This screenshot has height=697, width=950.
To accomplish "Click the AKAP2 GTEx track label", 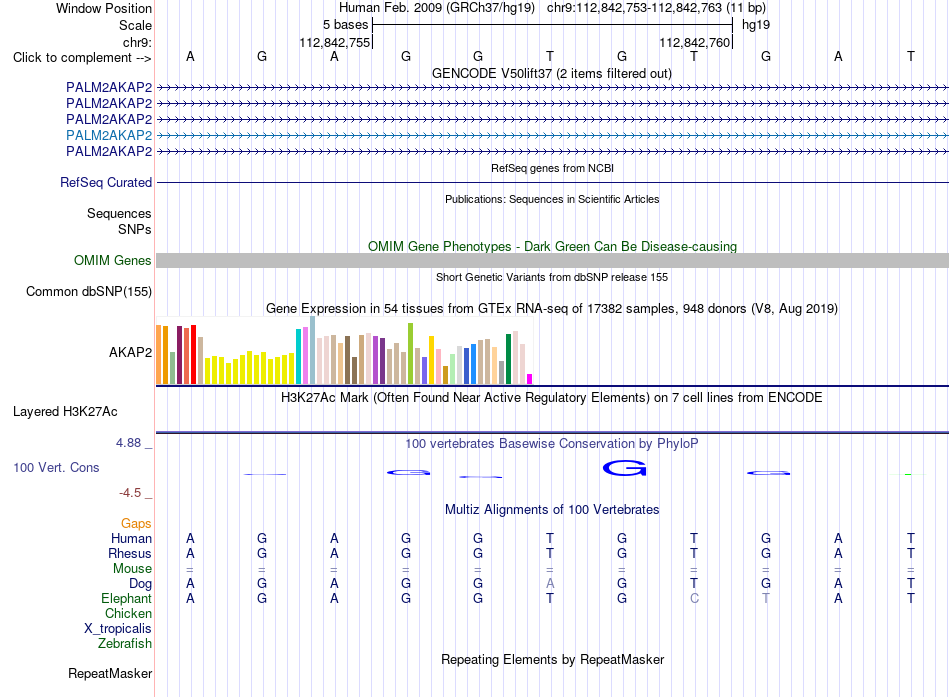I will [x=130, y=352].
